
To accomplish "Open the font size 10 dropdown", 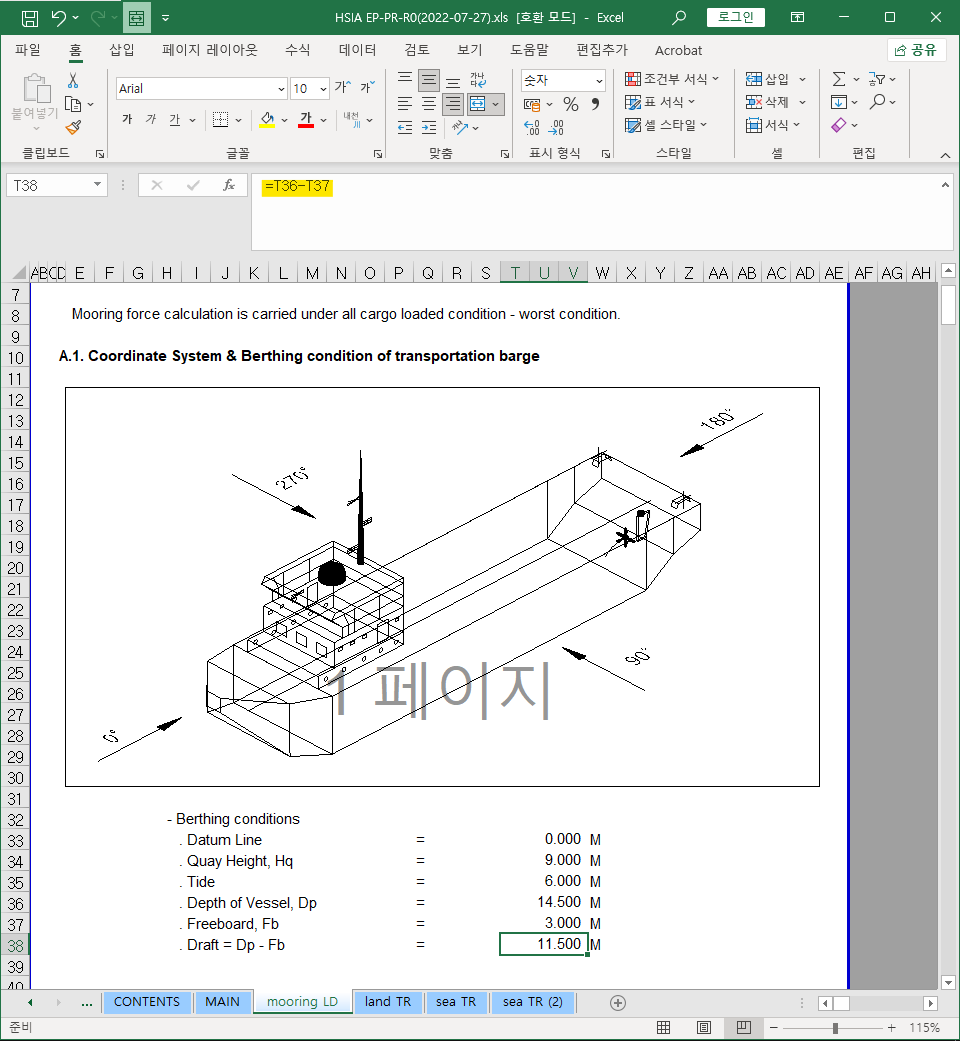I will (323, 88).
